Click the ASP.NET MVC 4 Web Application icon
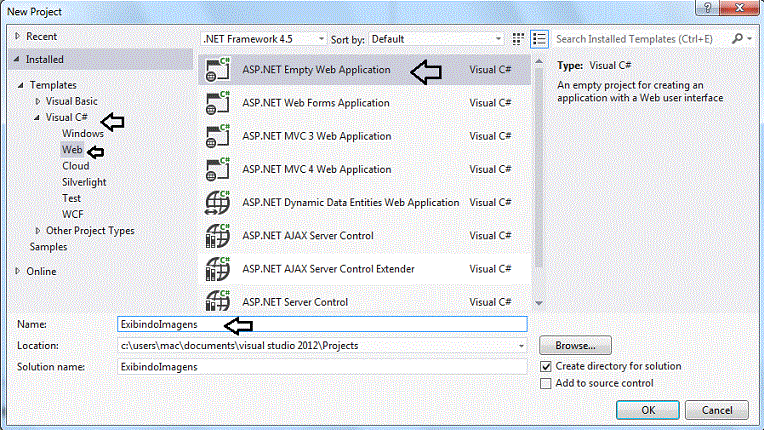The width and height of the screenshot is (764, 430). tap(217, 169)
